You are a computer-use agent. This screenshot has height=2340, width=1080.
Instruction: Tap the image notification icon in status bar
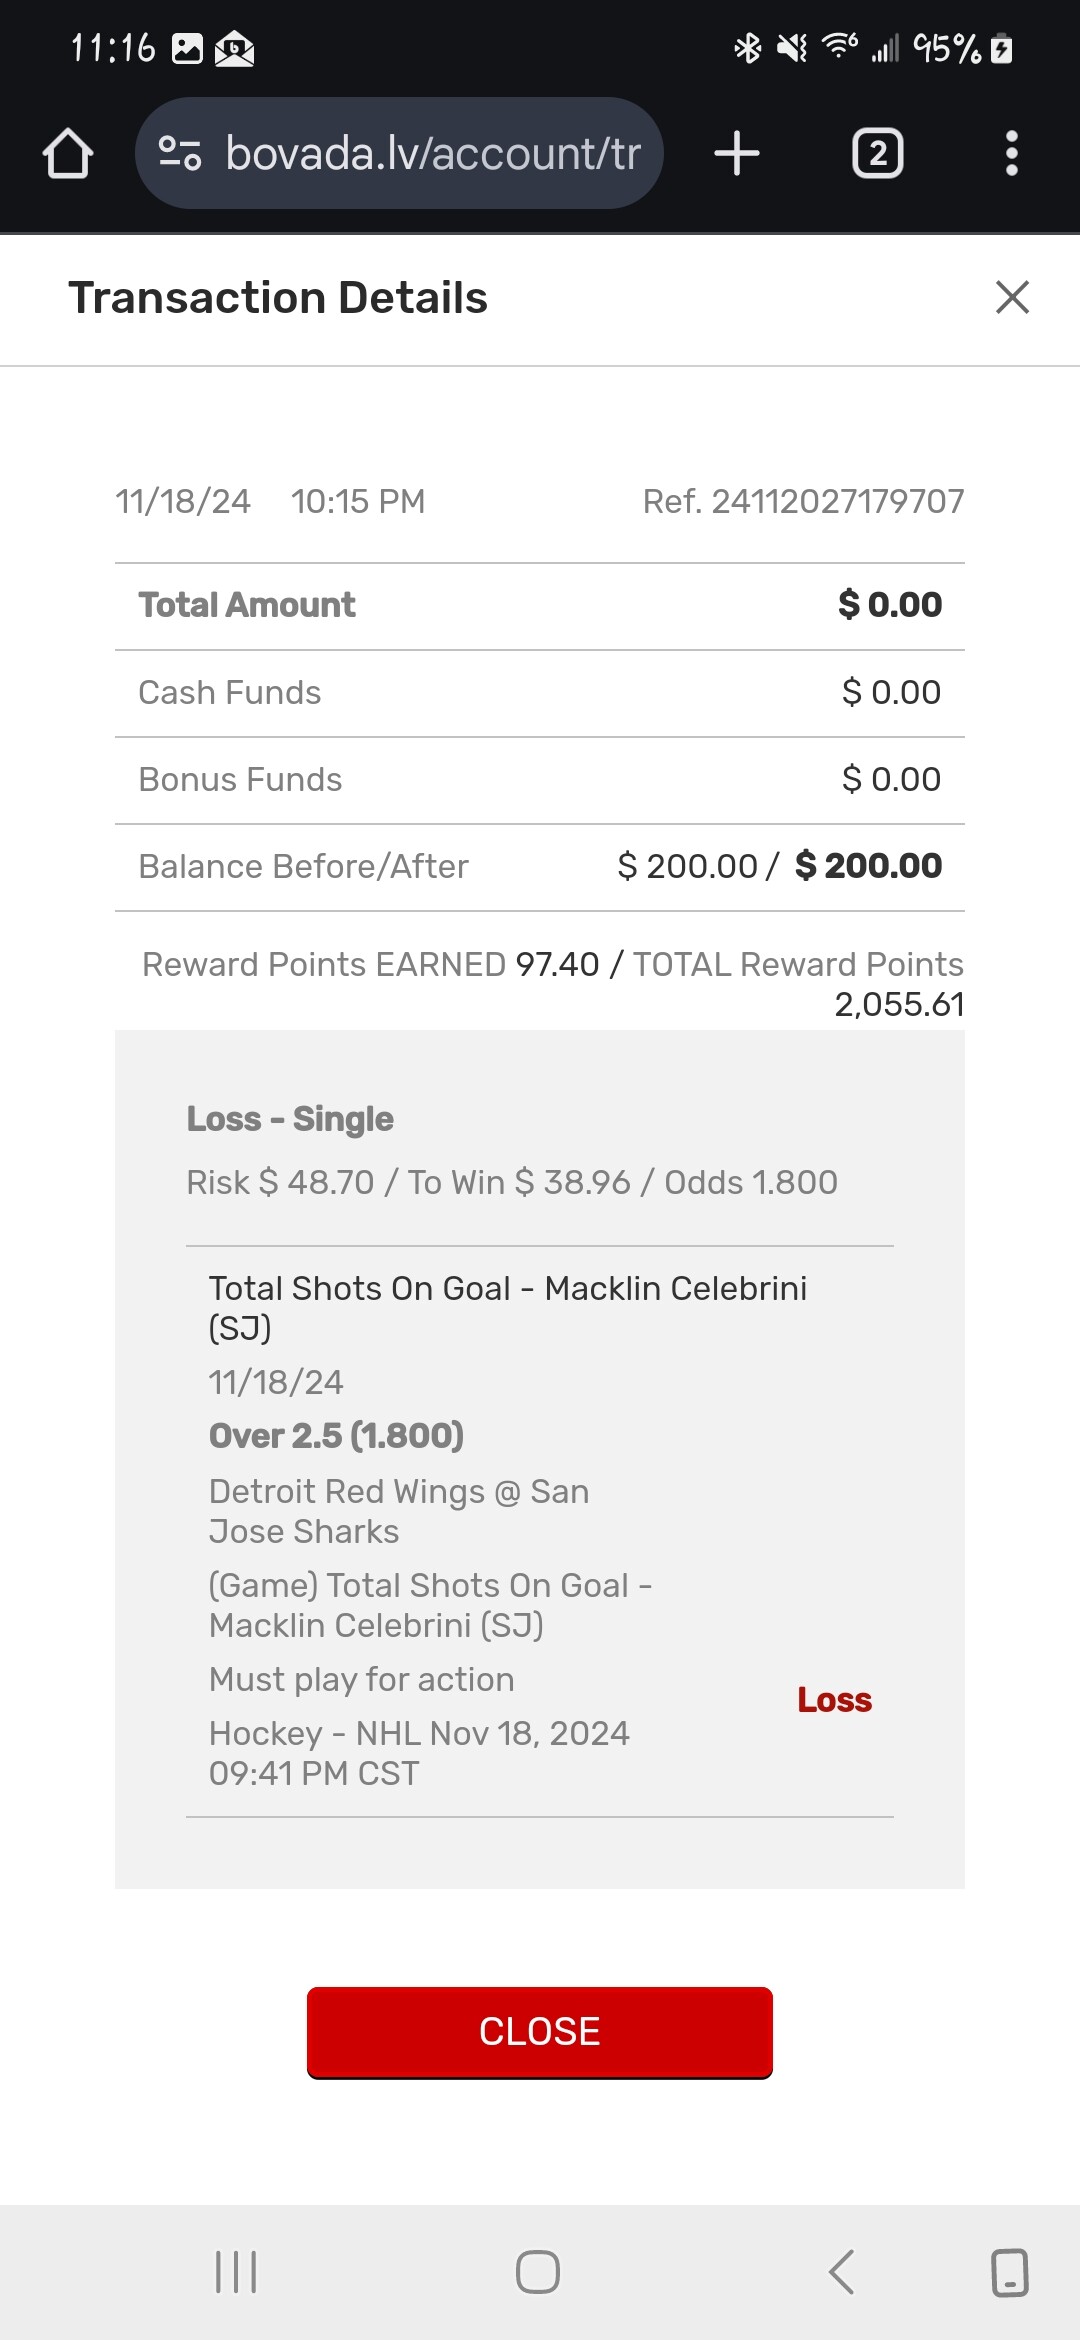187,48
